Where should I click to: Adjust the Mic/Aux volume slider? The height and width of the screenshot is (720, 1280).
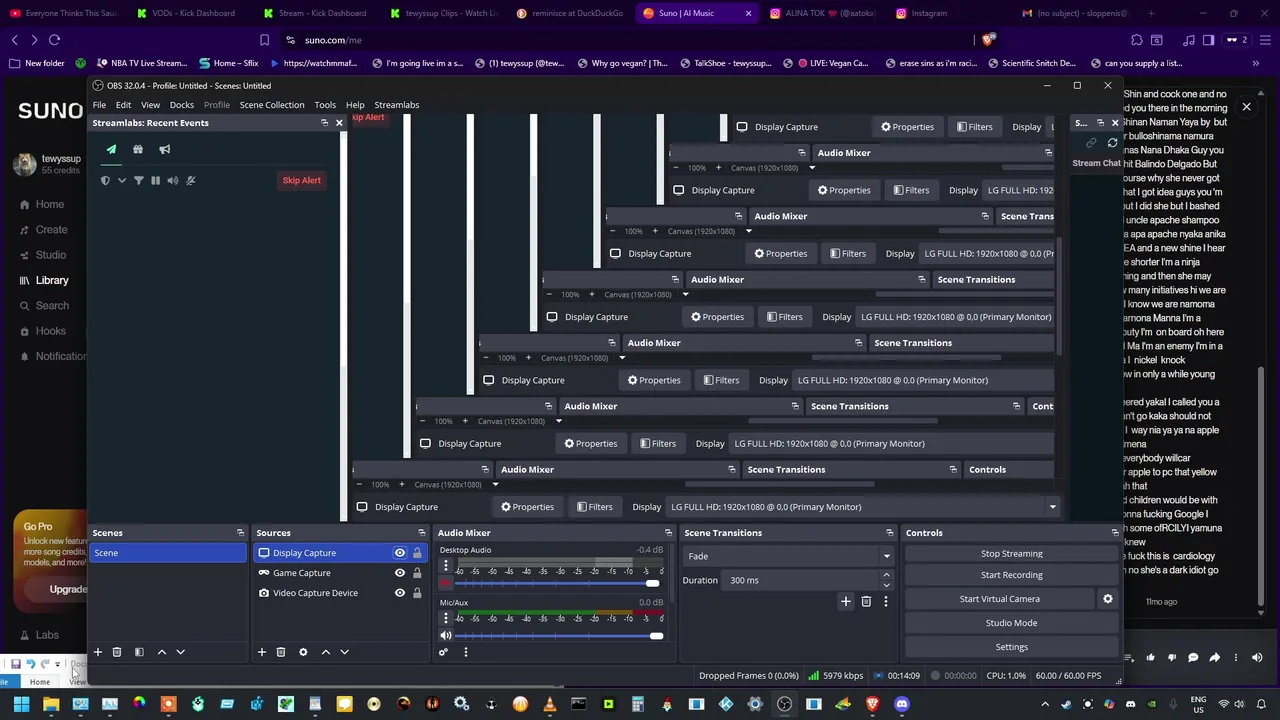559,636
